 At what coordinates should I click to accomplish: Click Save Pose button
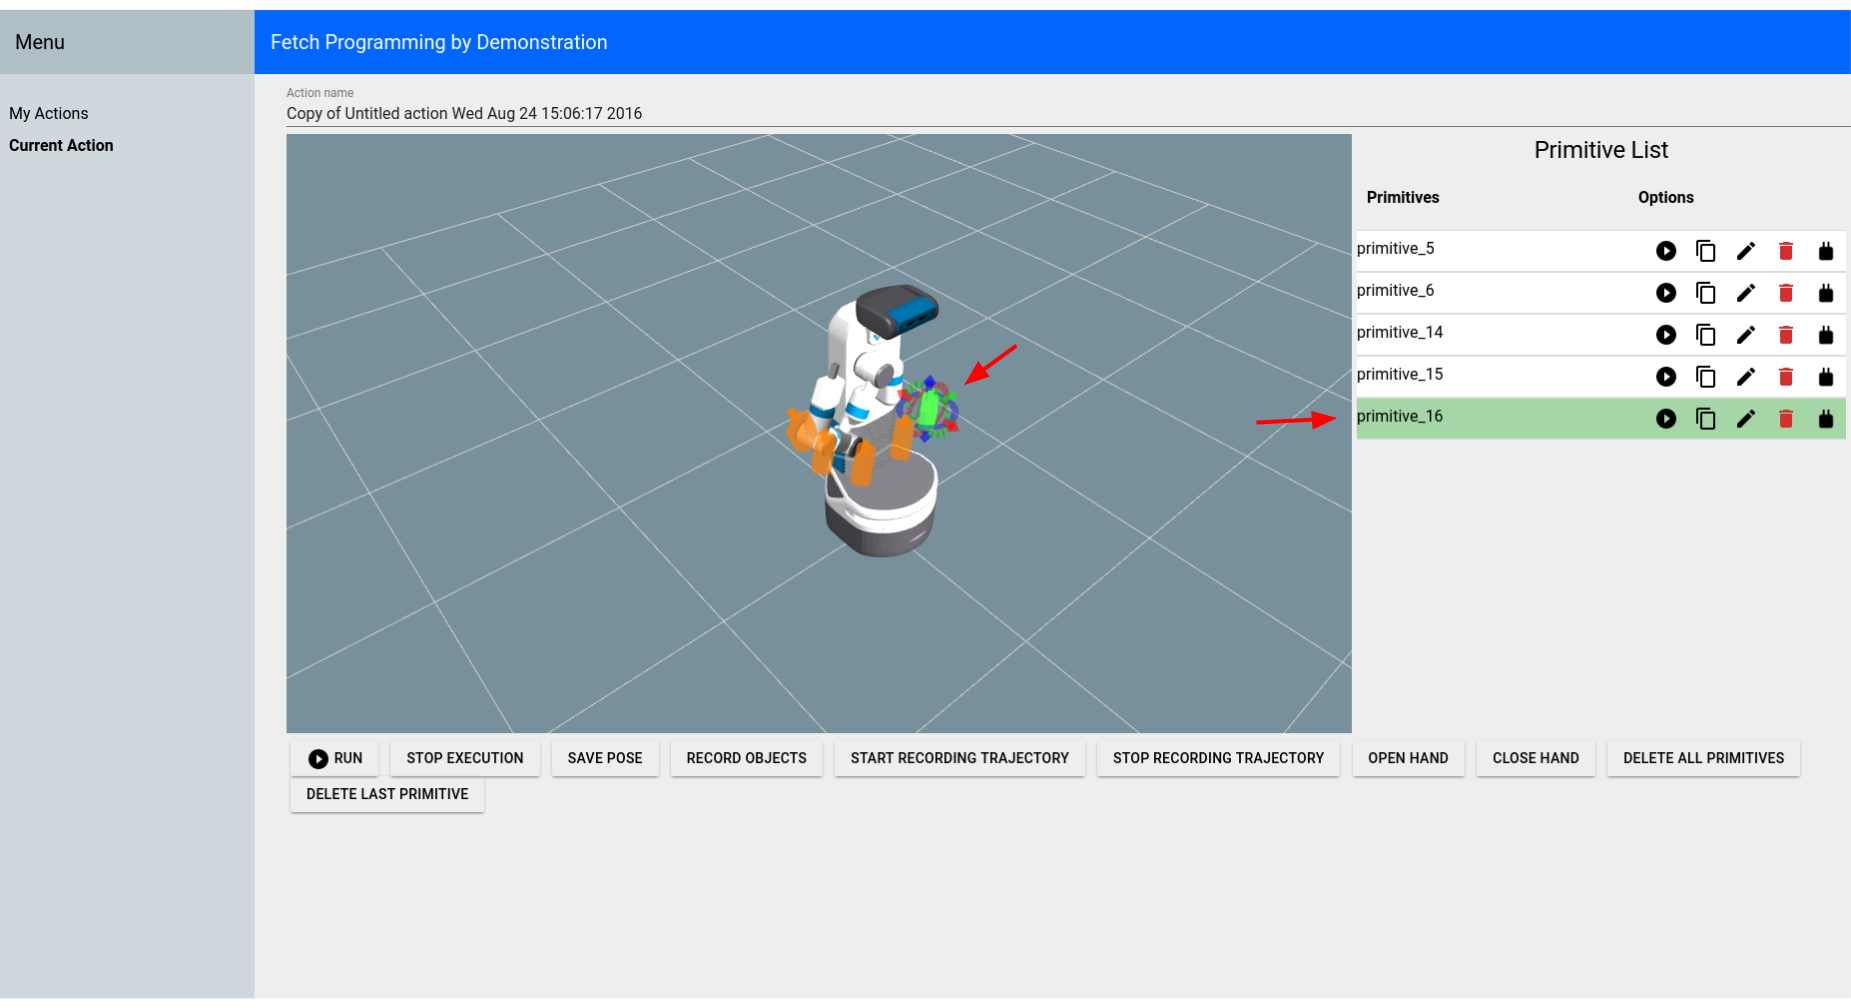[604, 758]
